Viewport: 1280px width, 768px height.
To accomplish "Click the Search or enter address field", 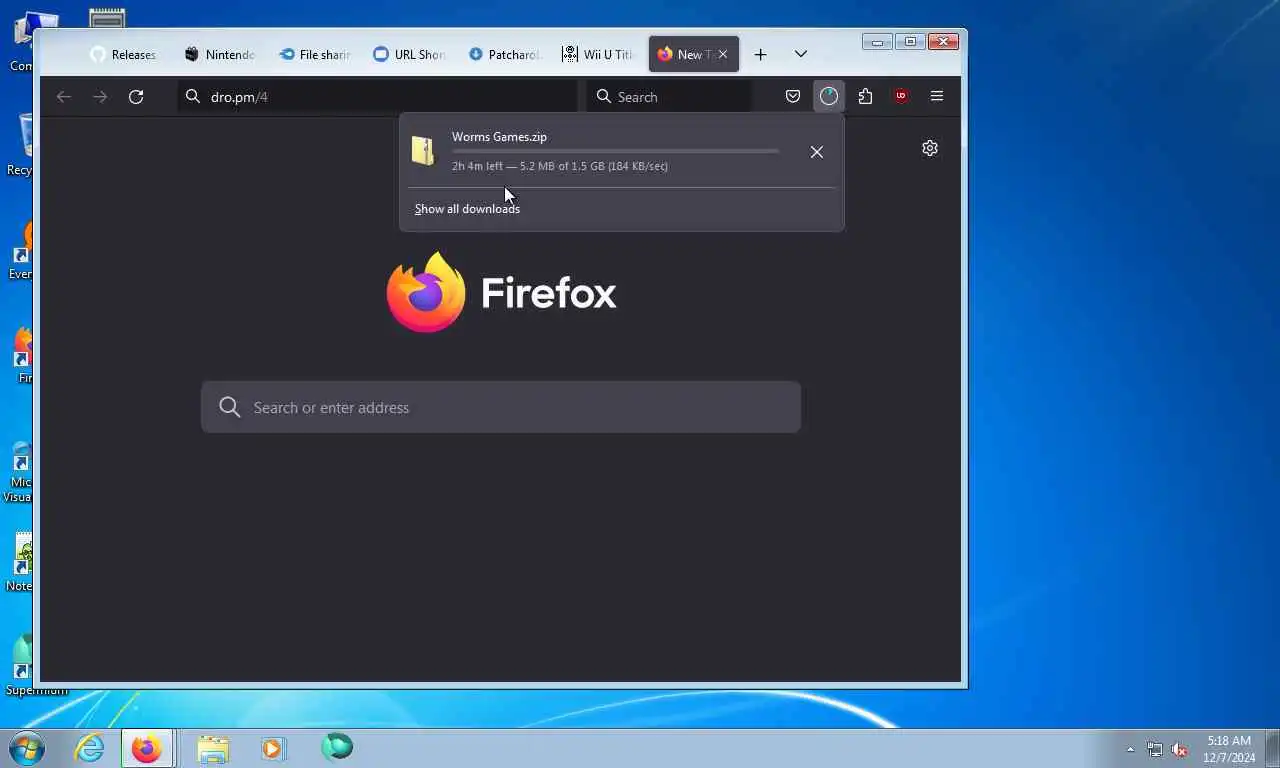I will [501, 407].
